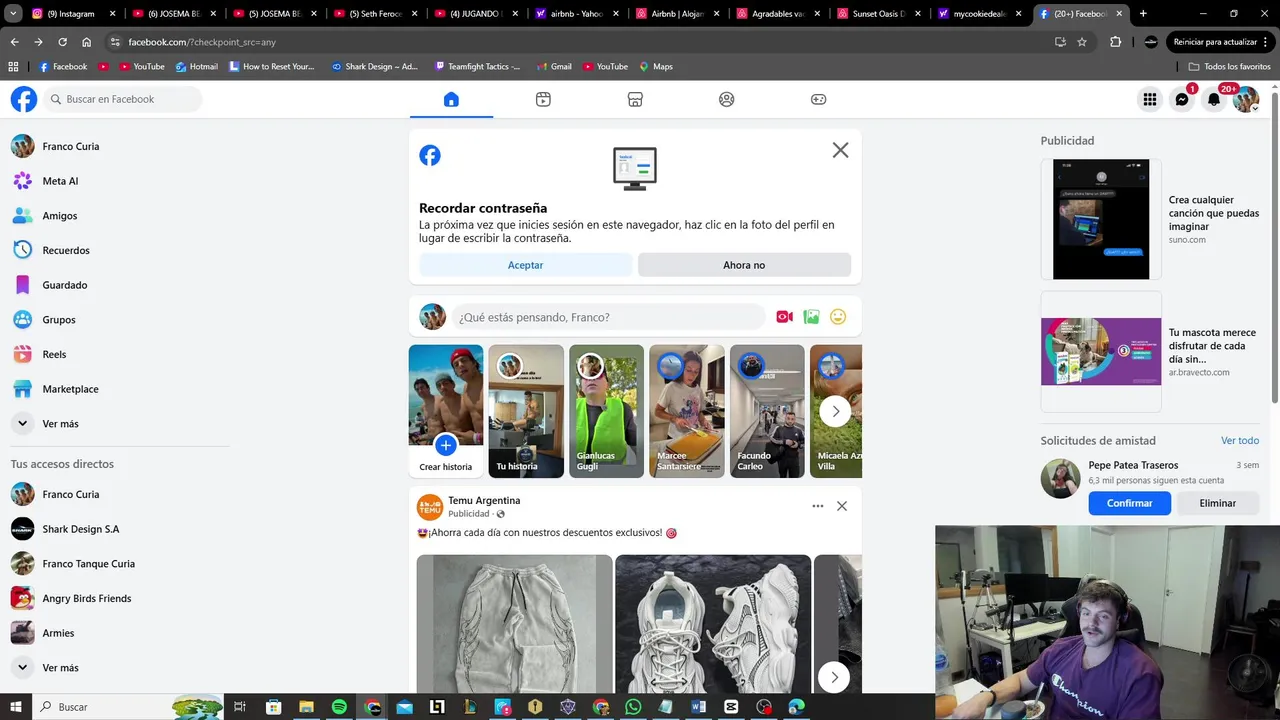Open Messenger chats icon

(1182, 99)
